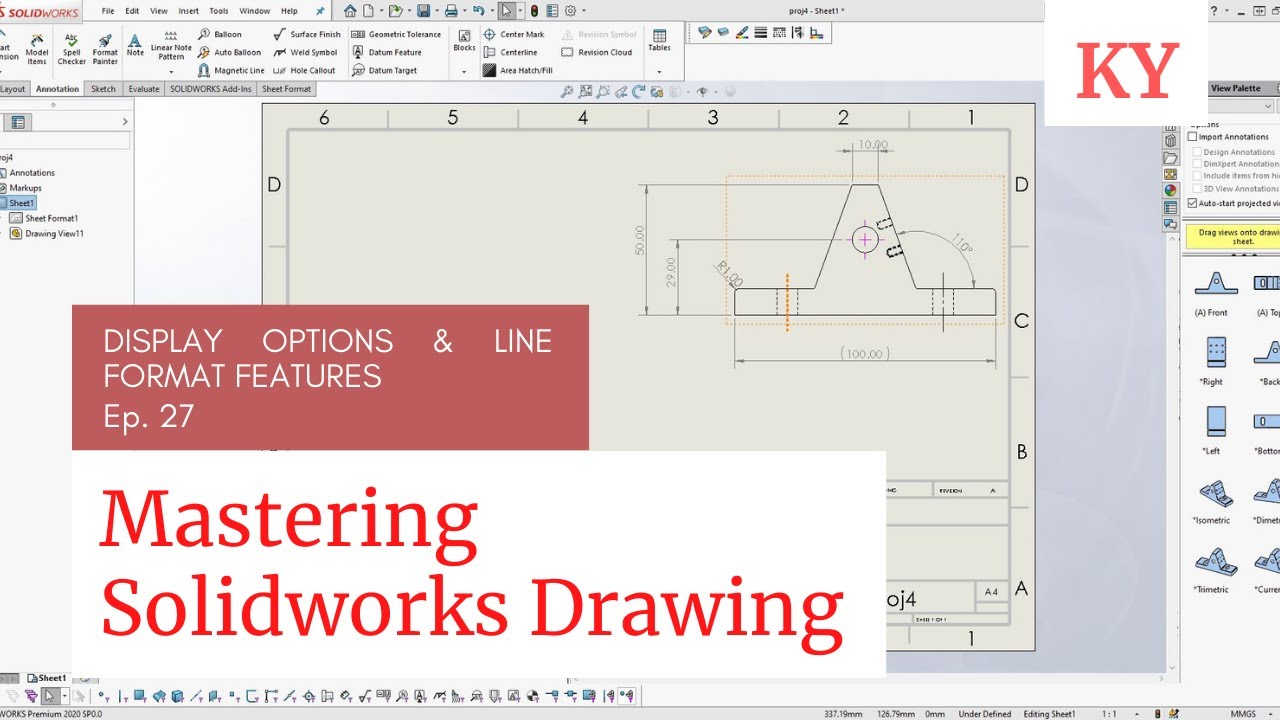The width and height of the screenshot is (1280, 720).
Task: Click the Rebuild traffic light icon
Action: (534, 11)
